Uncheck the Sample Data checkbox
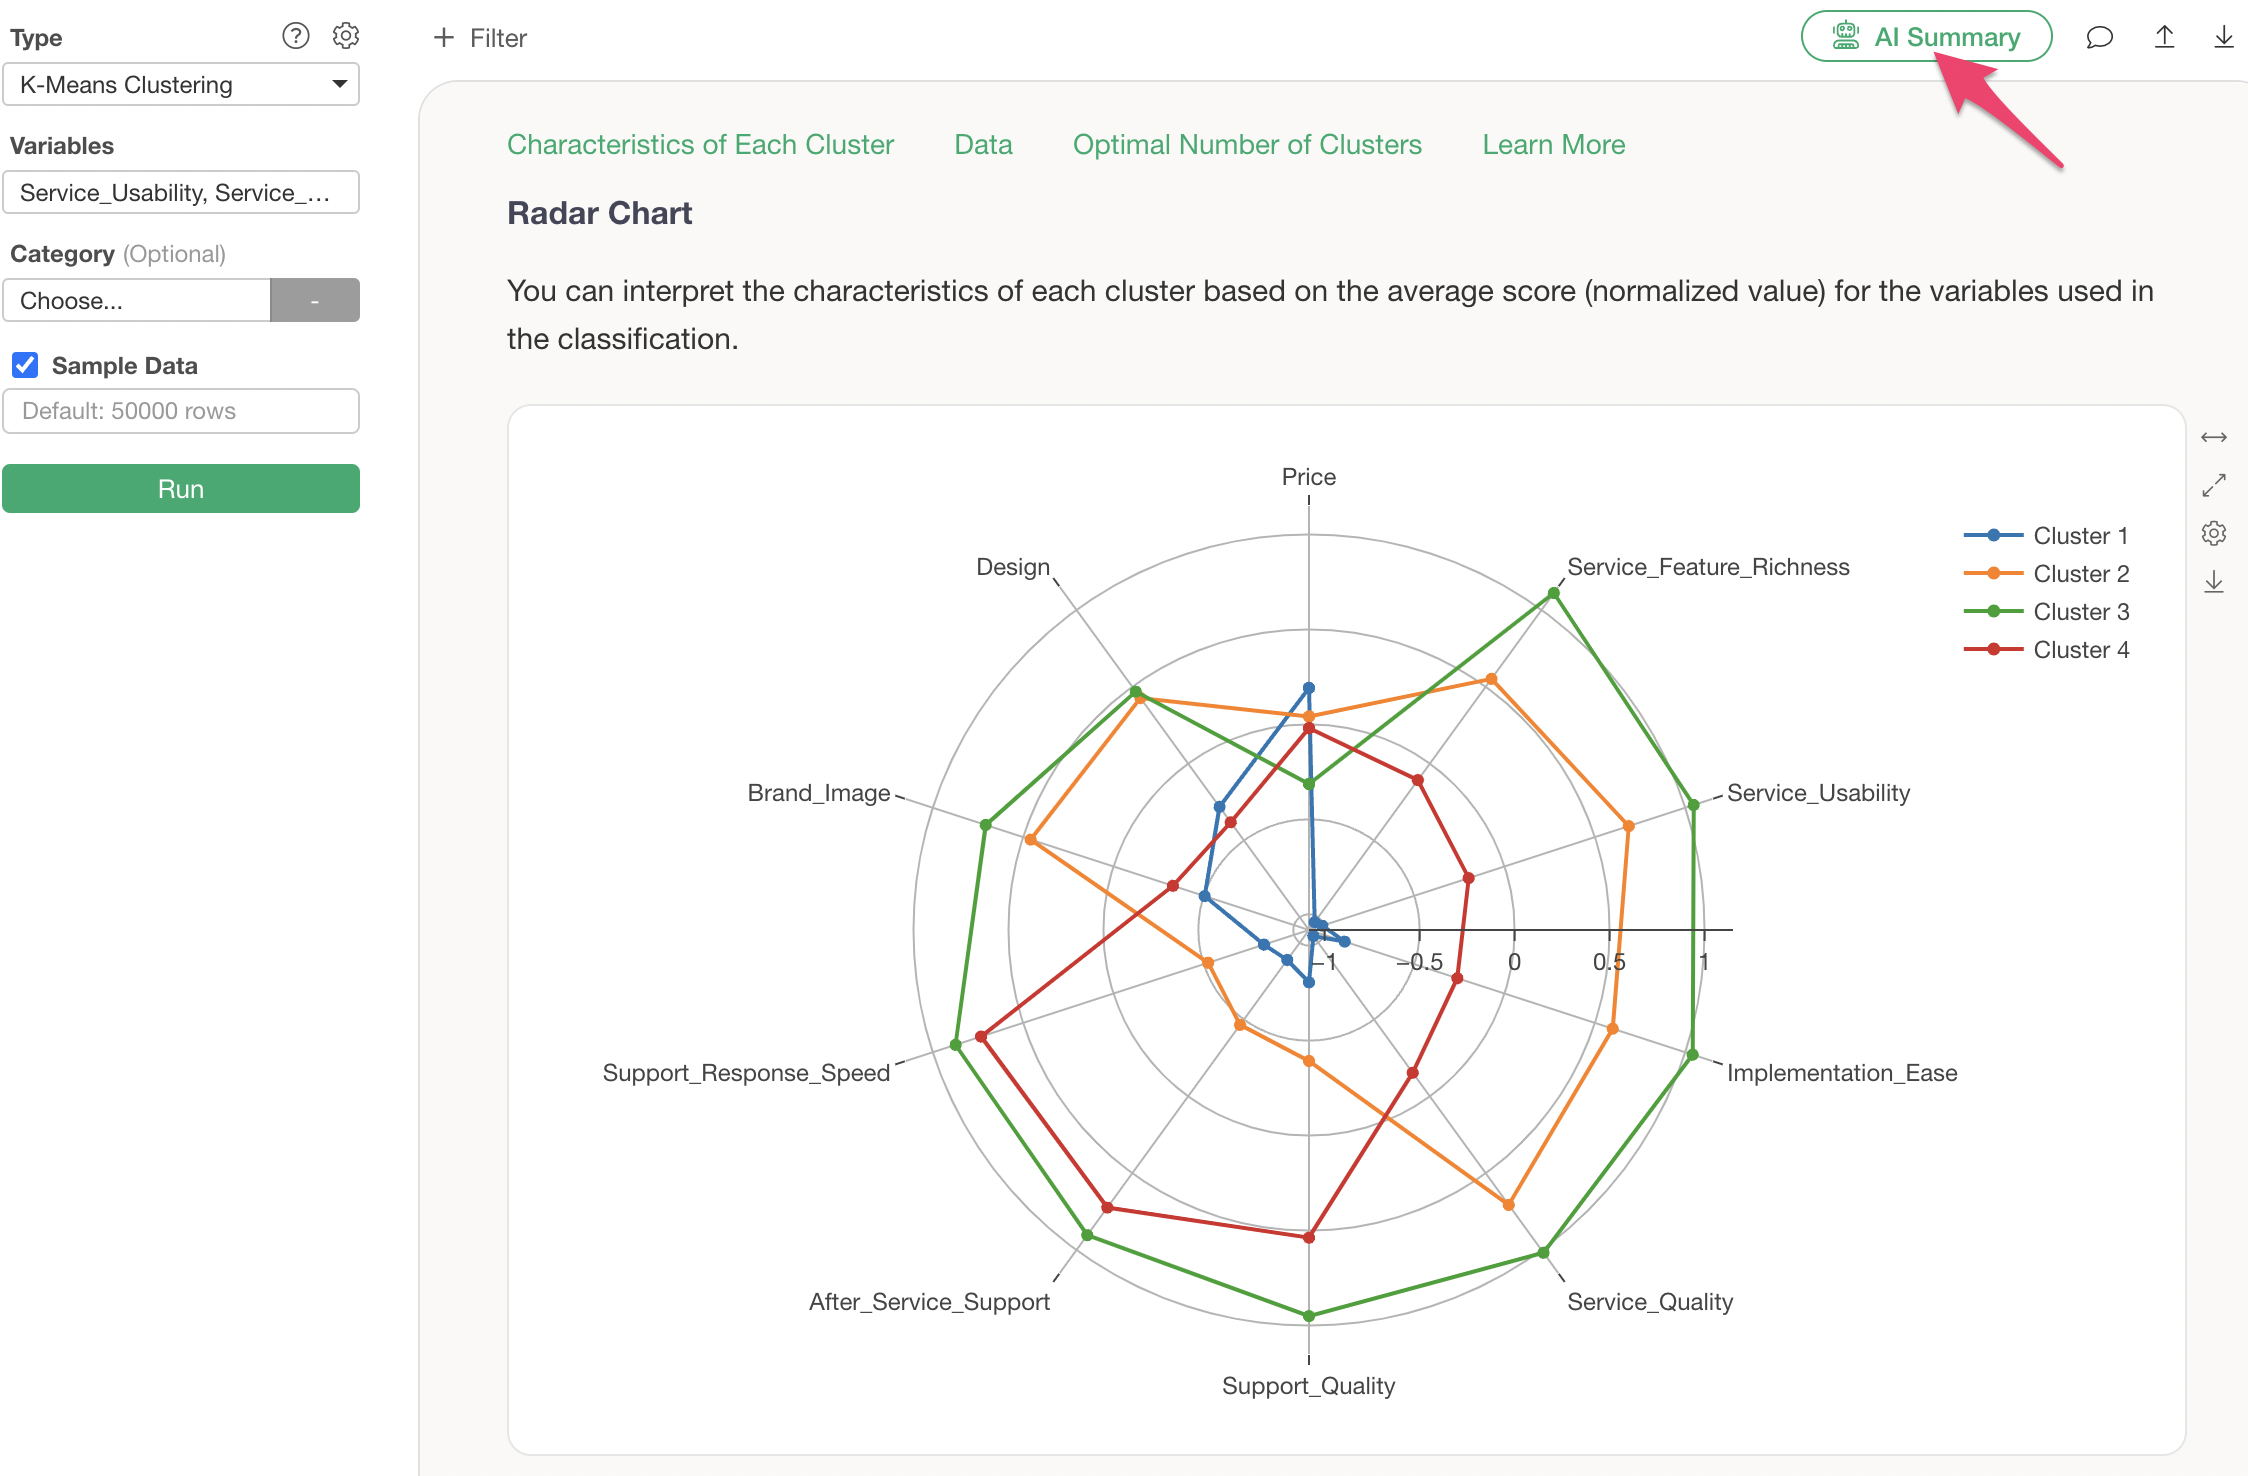Viewport: 2248px width, 1476px height. click(25, 365)
